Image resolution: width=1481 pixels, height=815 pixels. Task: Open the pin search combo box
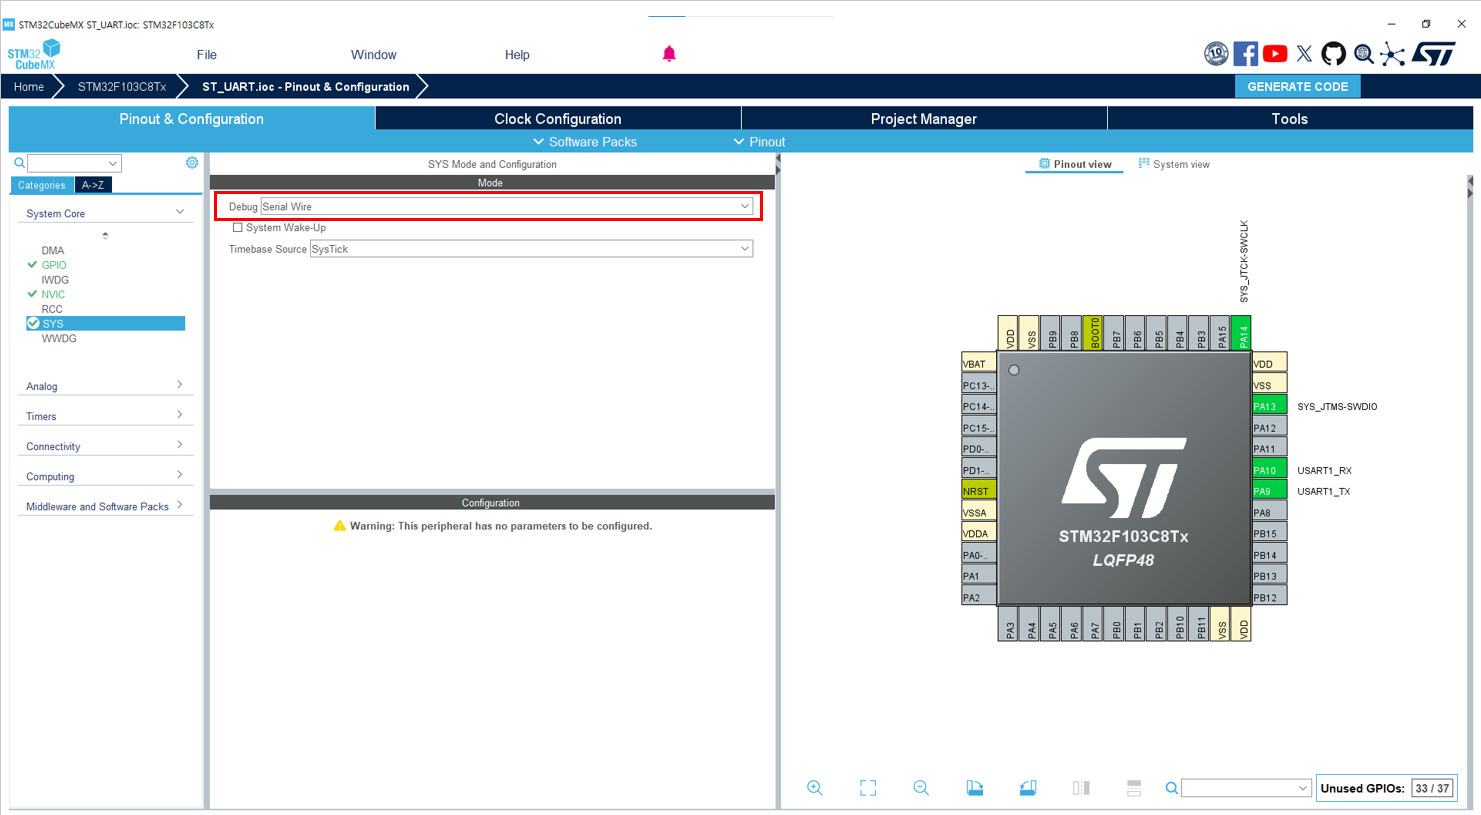1246,788
